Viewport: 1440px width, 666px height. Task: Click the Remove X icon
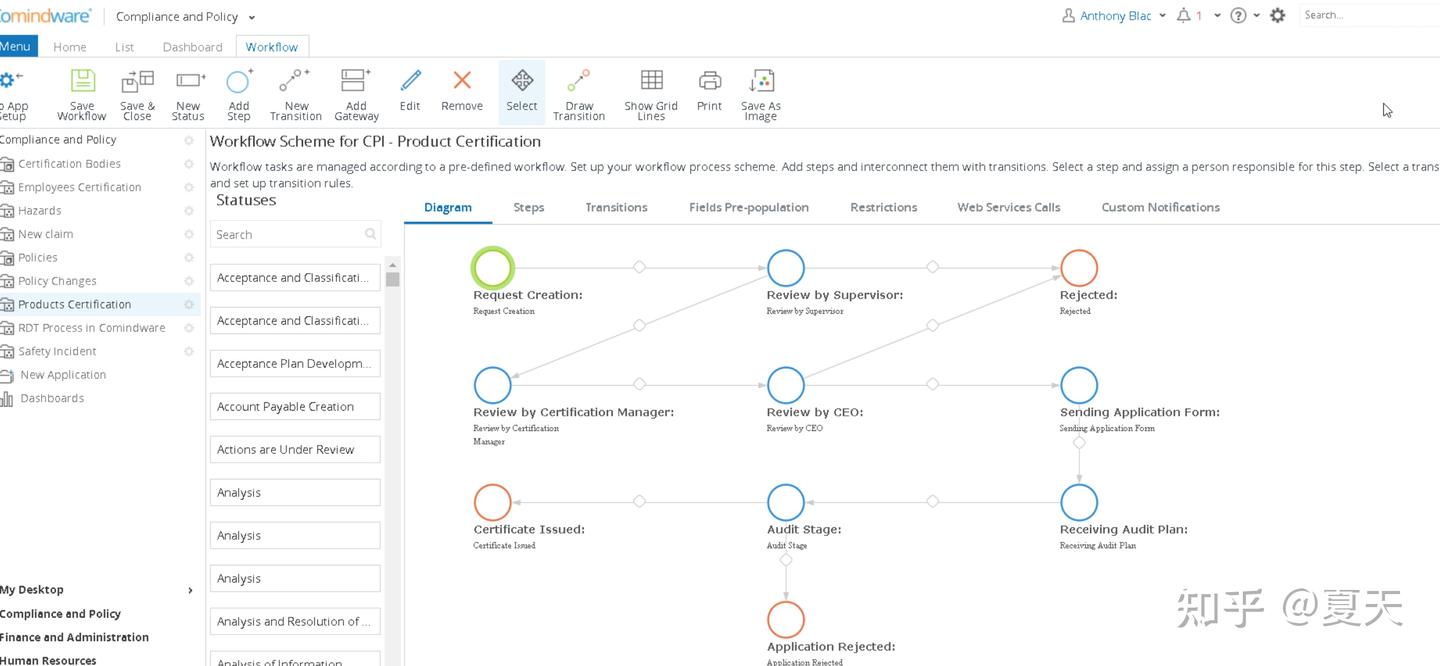462,81
